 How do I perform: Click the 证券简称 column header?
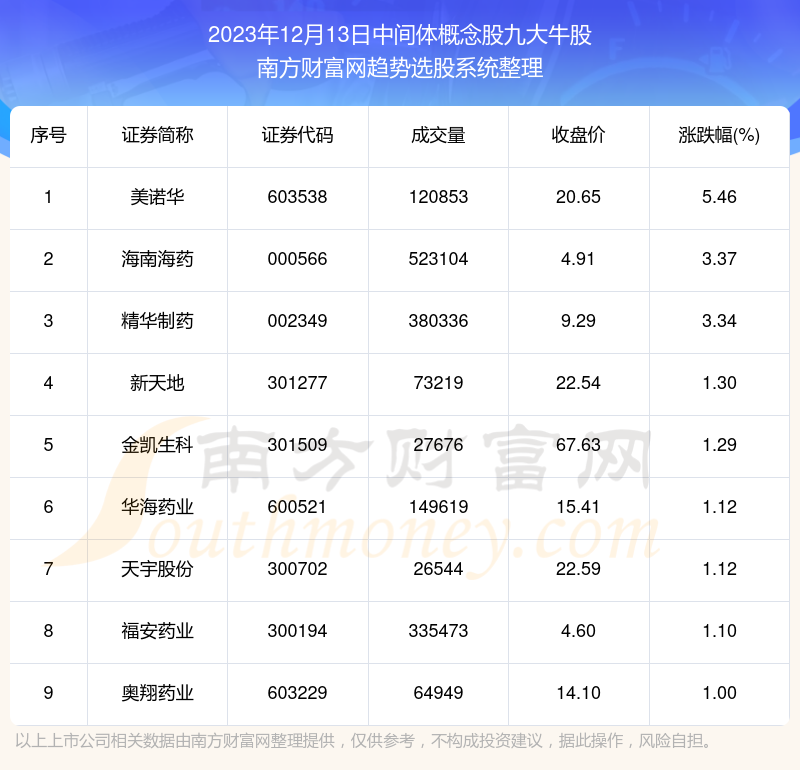coord(157,136)
